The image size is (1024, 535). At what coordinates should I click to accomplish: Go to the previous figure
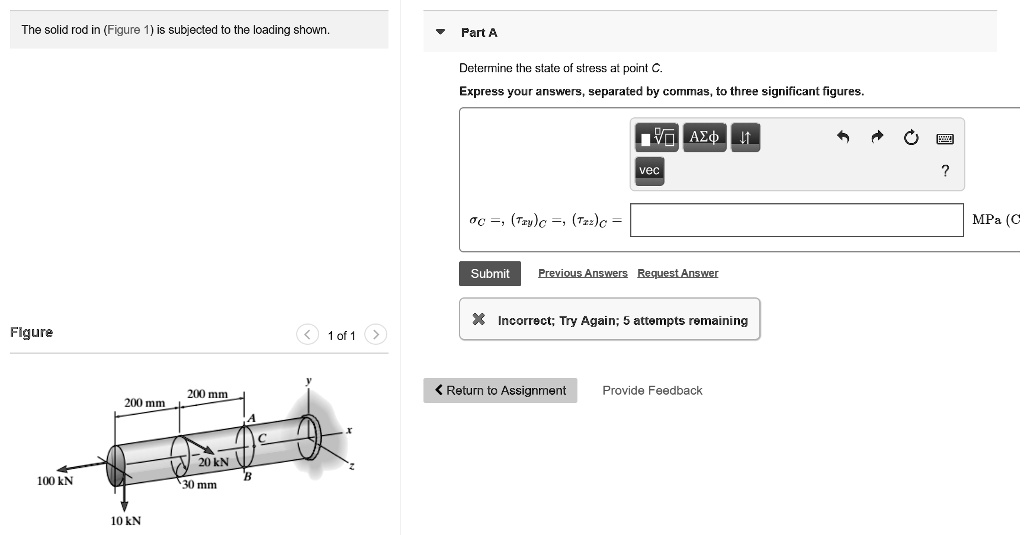point(308,335)
